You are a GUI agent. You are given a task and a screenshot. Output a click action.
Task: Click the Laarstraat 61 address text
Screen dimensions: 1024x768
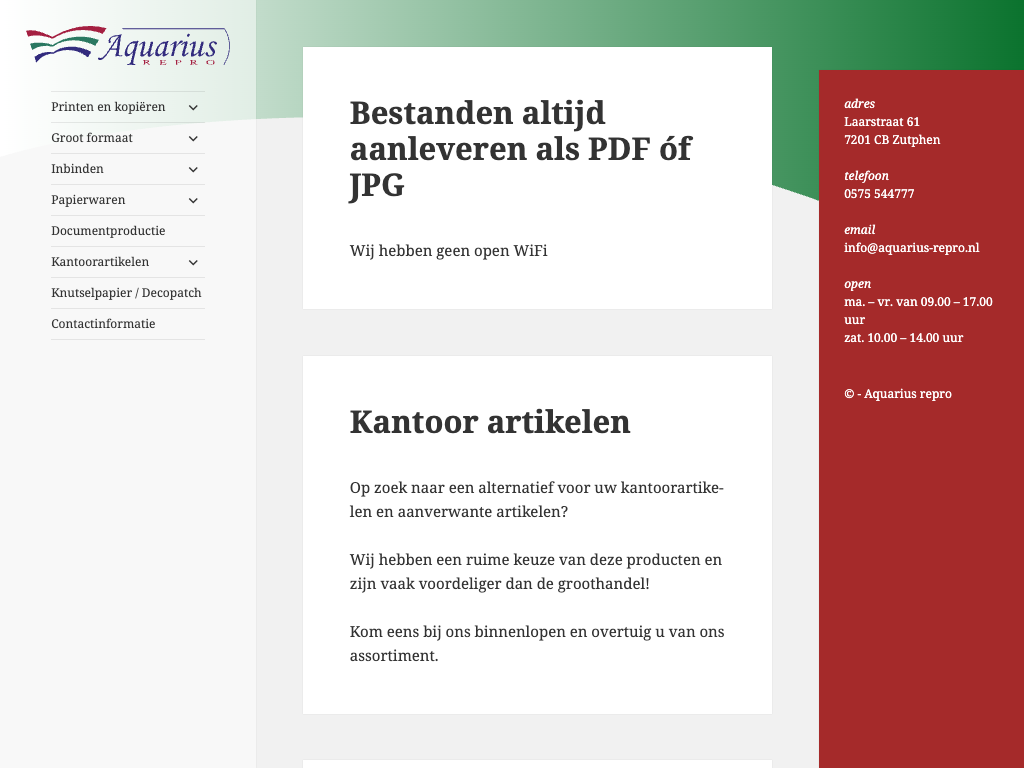click(x=882, y=122)
